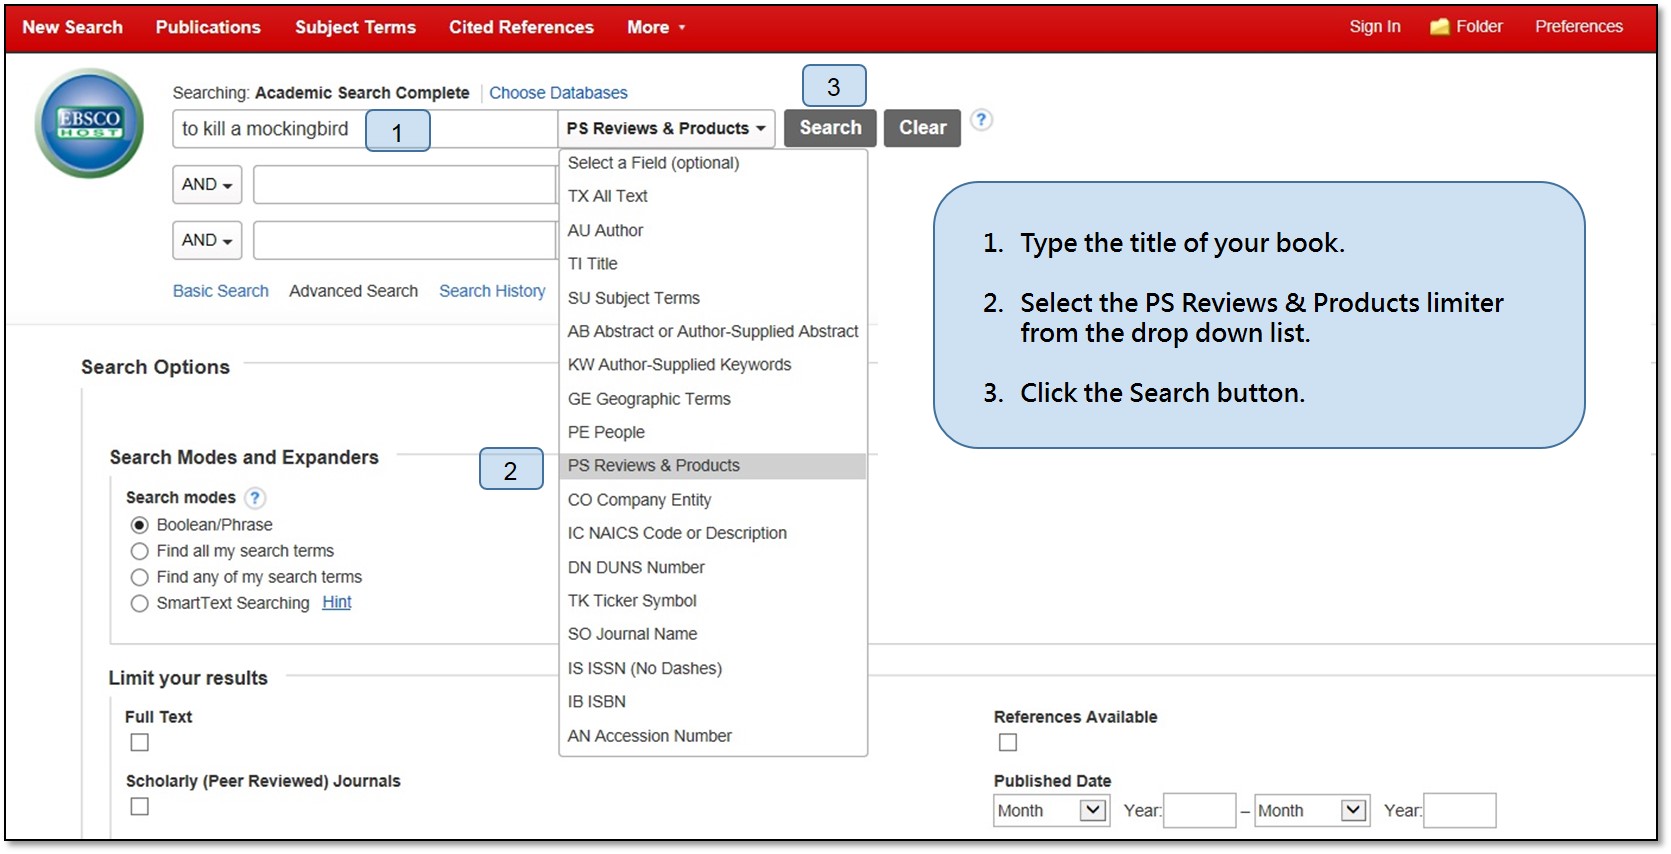Enable the Full Text checkbox
The image size is (1671, 854).
pyautogui.click(x=140, y=742)
